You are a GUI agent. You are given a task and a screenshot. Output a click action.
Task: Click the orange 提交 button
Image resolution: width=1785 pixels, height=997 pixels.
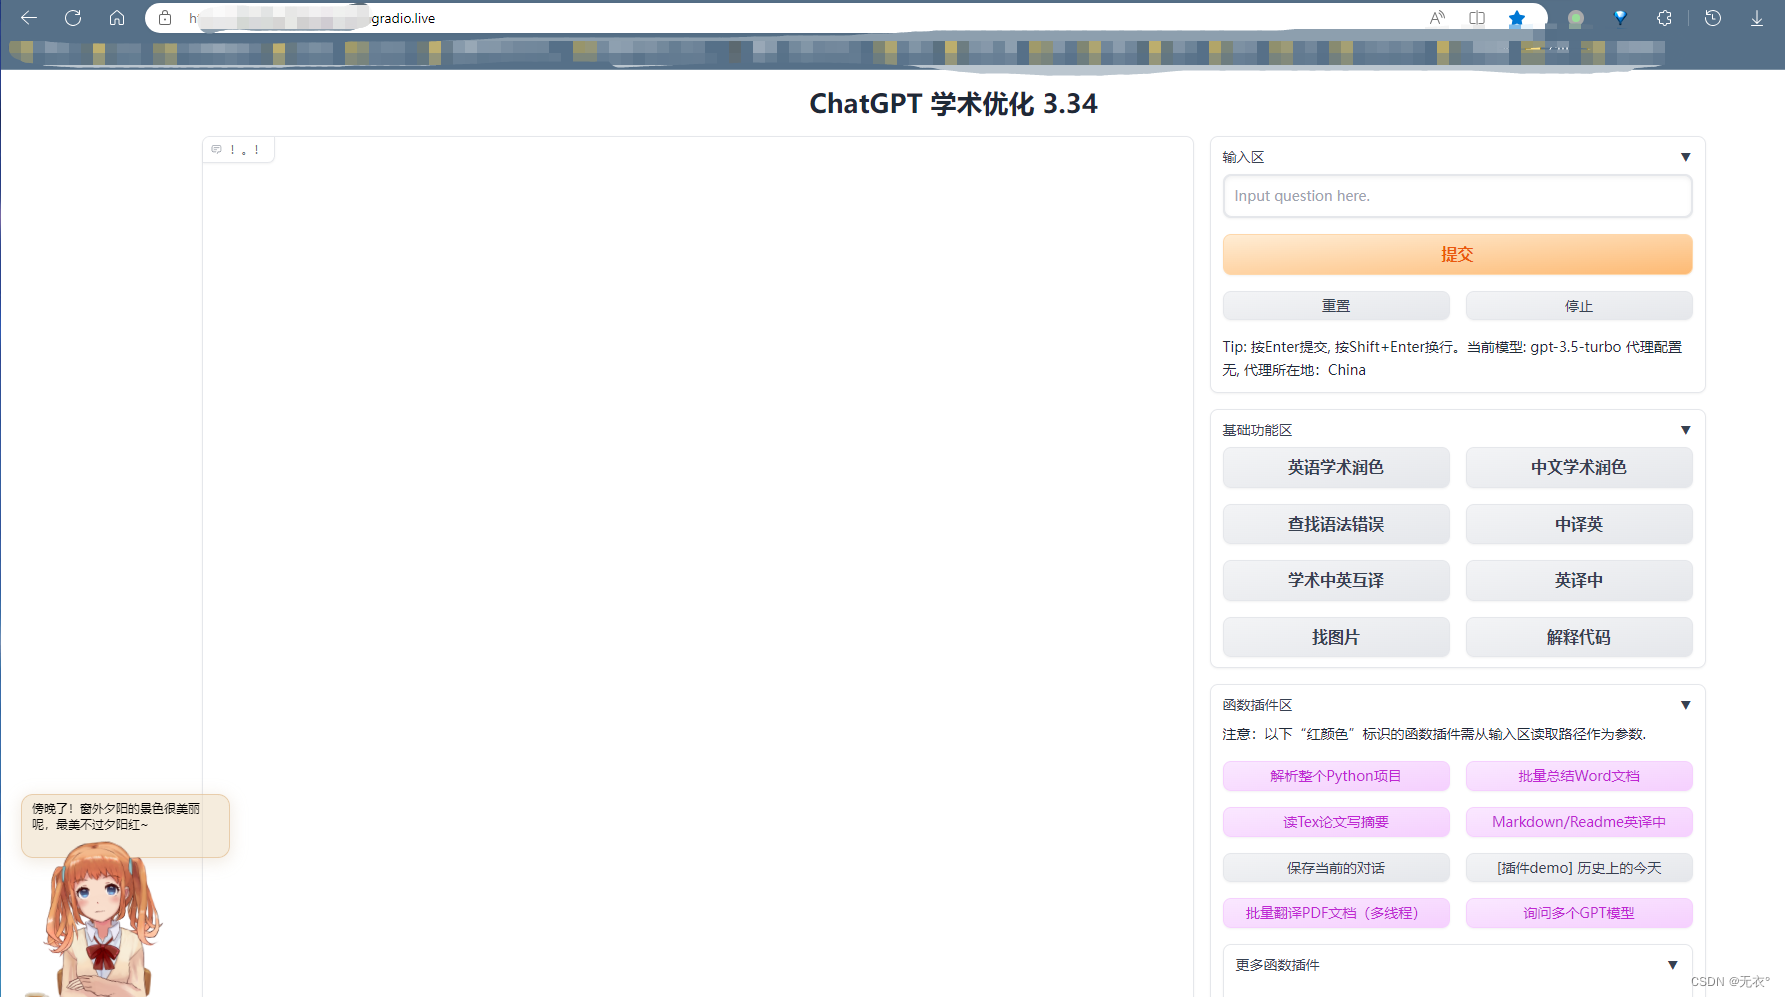click(x=1457, y=254)
